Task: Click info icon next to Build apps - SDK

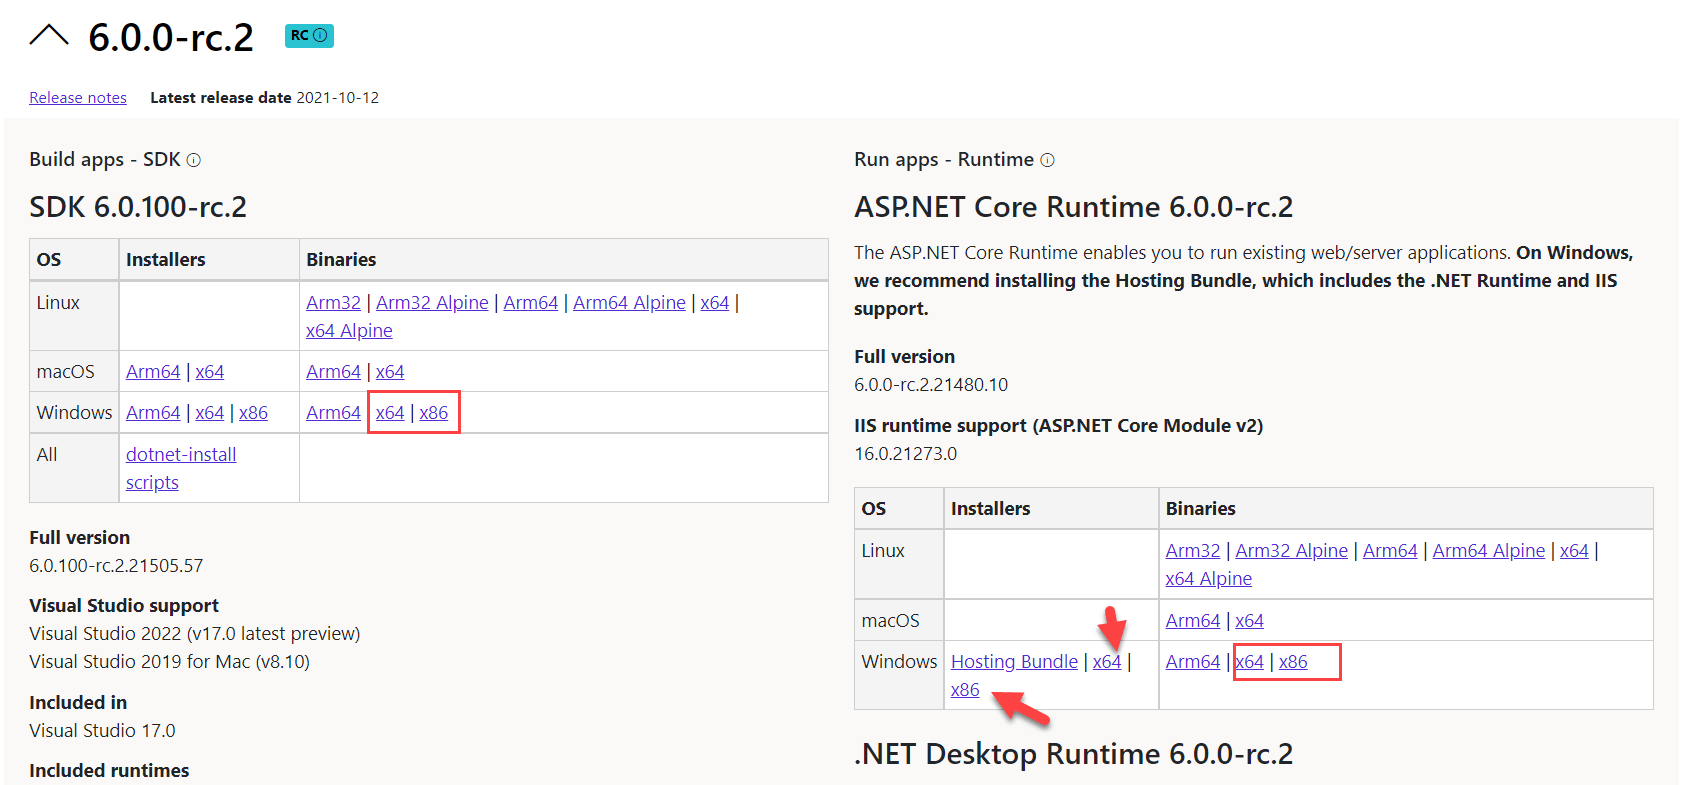Action: (194, 160)
